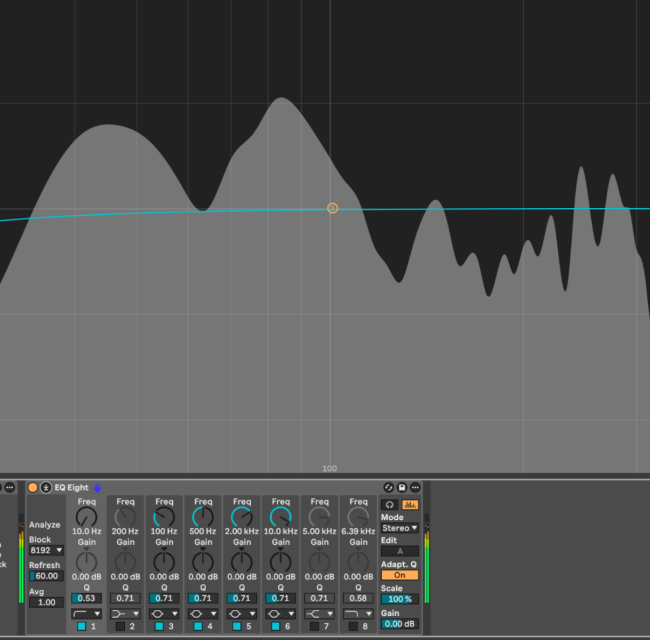Open the Stereo mode dropdown
The image size is (650, 640).
(x=399, y=528)
